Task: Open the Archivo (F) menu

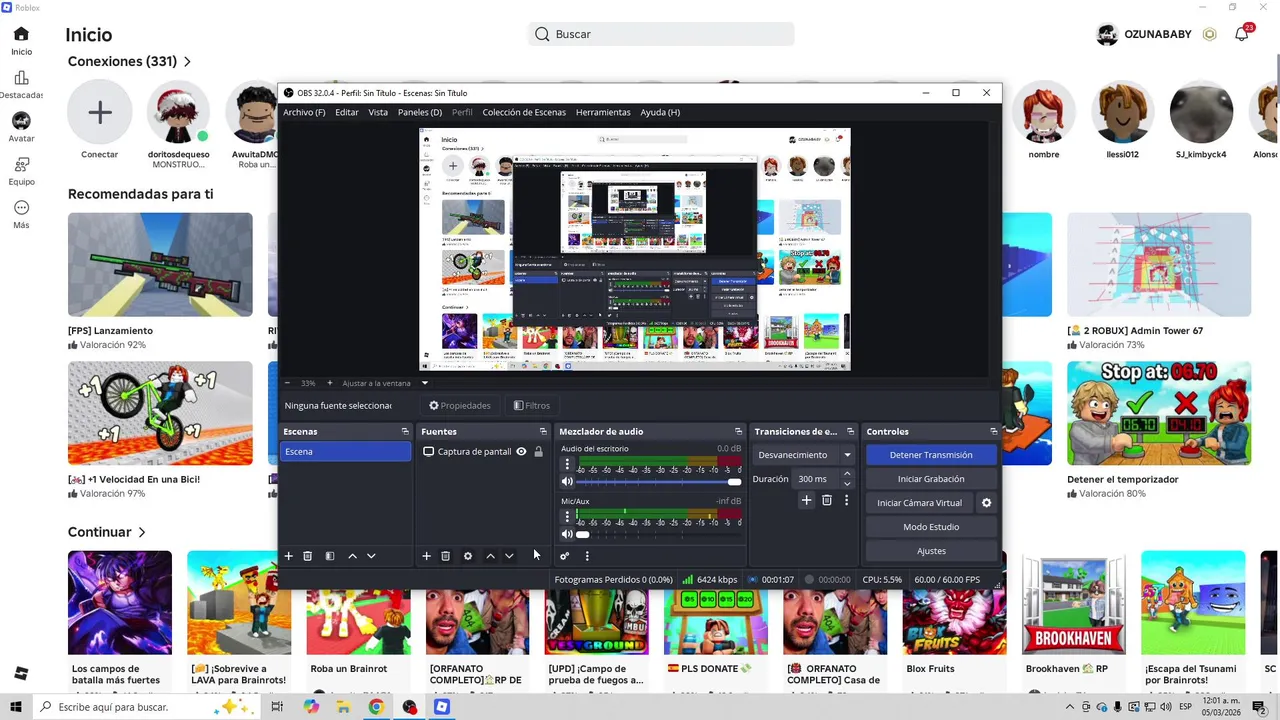Action: click(304, 112)
